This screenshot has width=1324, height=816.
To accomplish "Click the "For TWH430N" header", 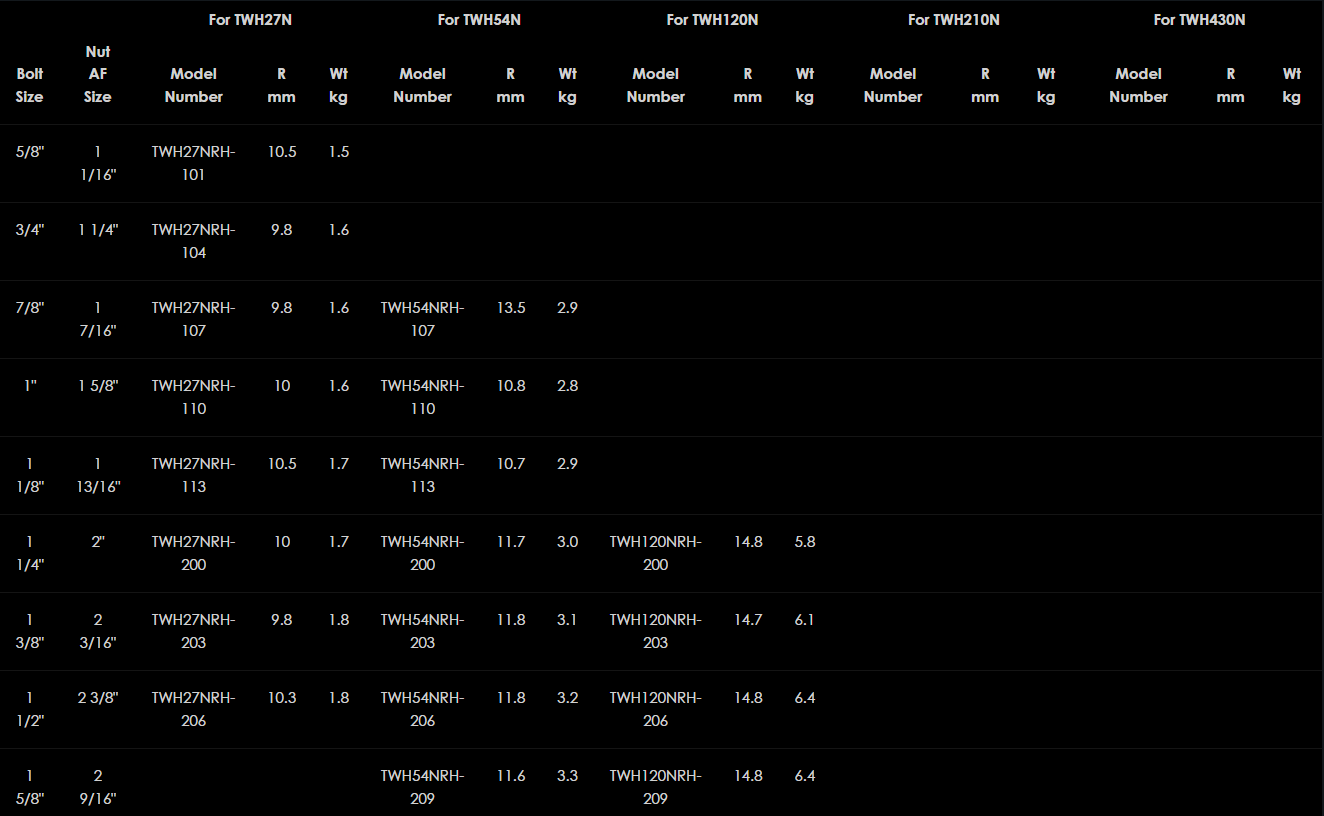I will coord(1199,20).
